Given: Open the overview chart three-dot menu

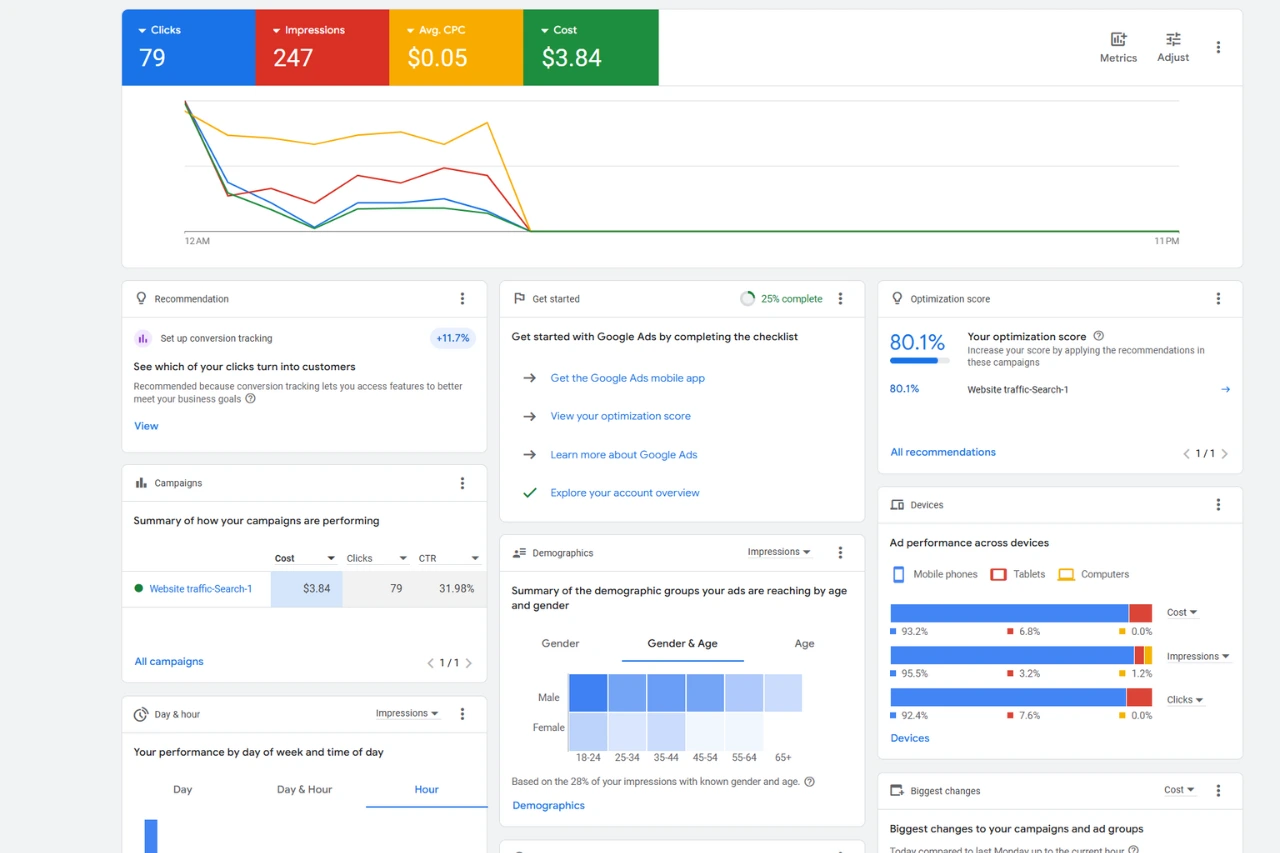Looking at the screenshot, I should tap(1218, 47).
